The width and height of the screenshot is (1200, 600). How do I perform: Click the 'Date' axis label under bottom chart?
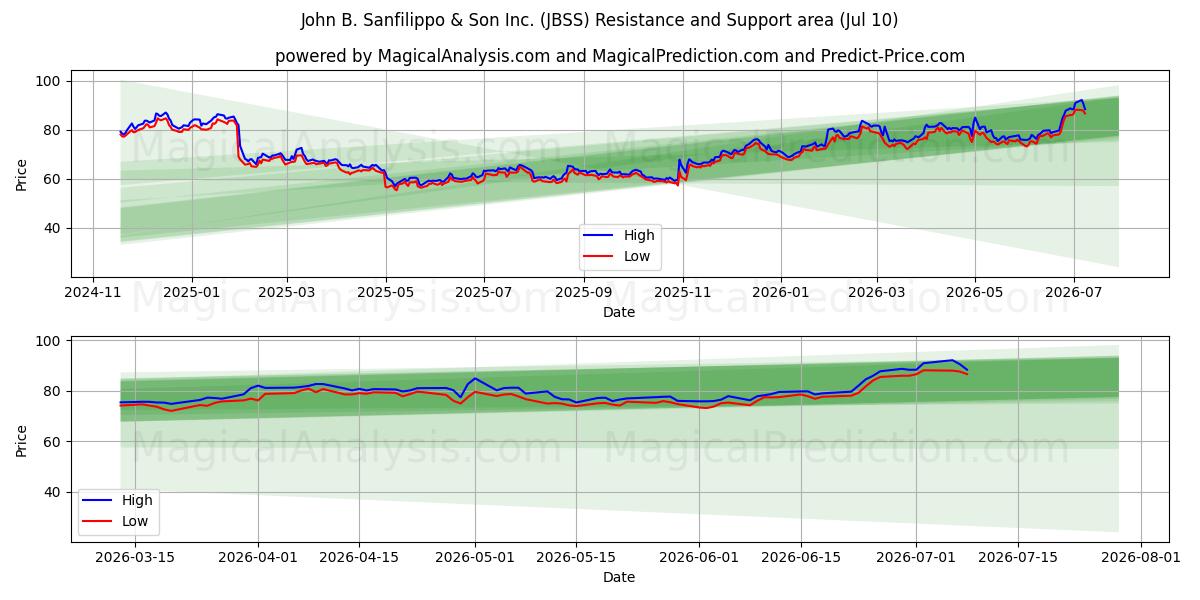click(619, 577)
